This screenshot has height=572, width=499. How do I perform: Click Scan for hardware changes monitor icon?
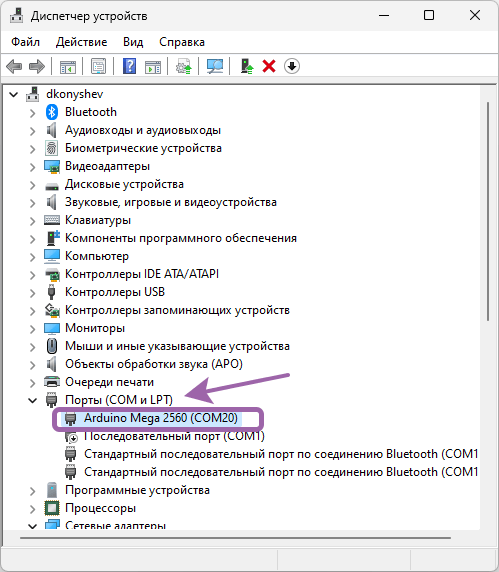[215, 66]
